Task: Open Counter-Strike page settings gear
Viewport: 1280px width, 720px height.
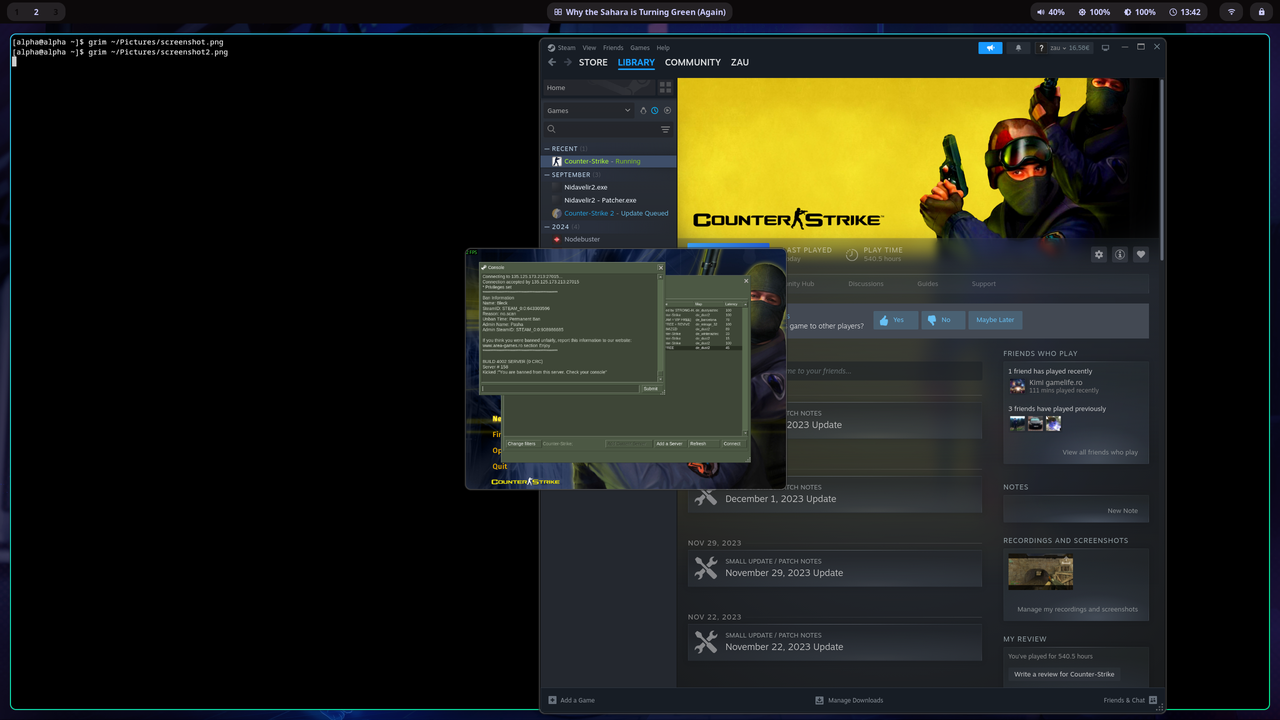Action: point(1099,254)
